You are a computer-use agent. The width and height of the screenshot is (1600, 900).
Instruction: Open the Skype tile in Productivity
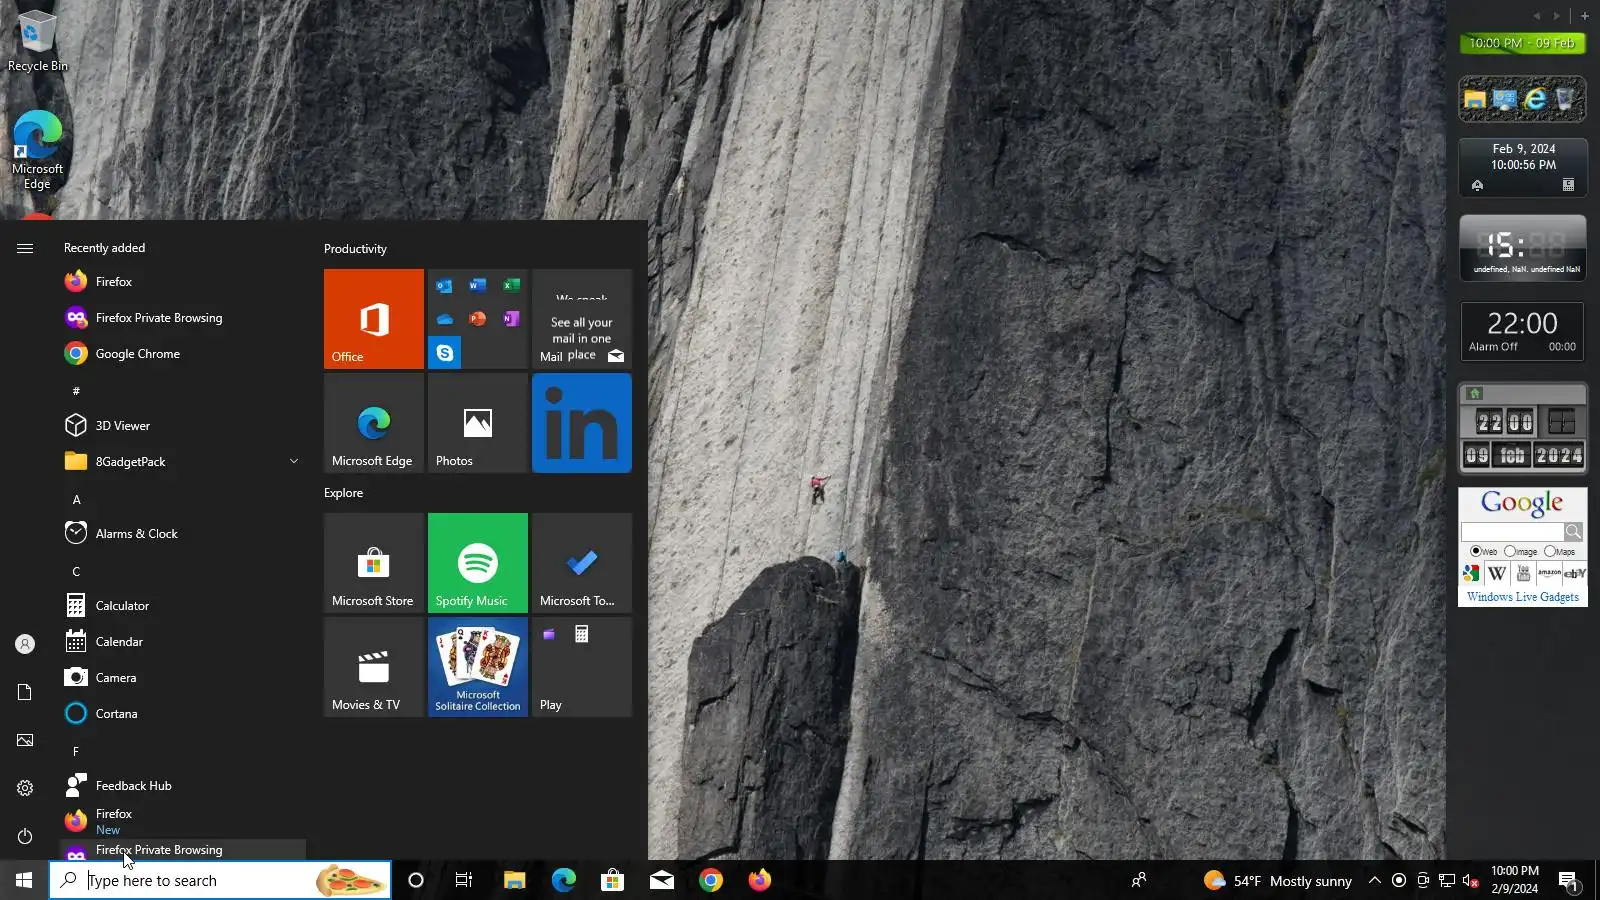click(445, 353)
